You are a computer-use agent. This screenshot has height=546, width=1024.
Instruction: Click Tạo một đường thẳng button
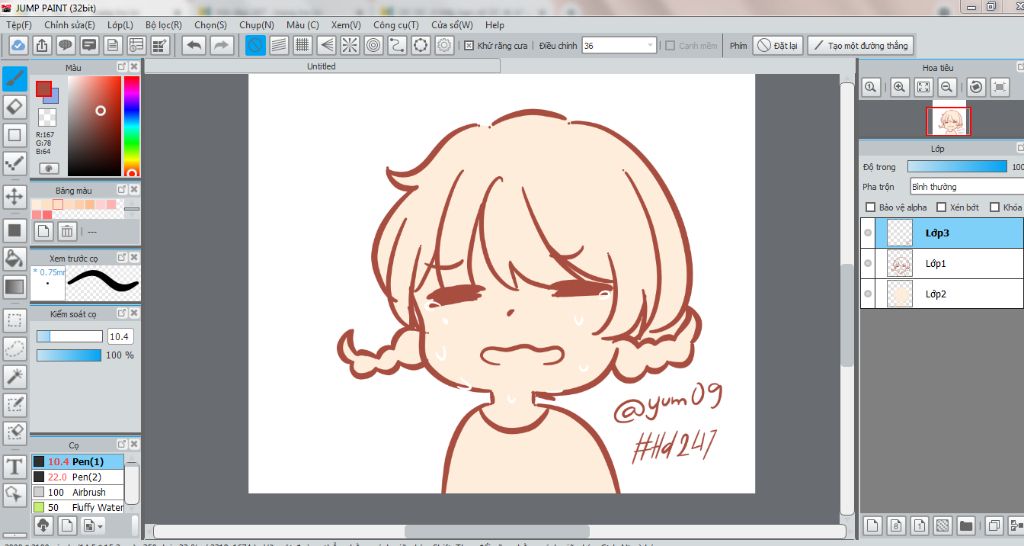coord(861,46)
